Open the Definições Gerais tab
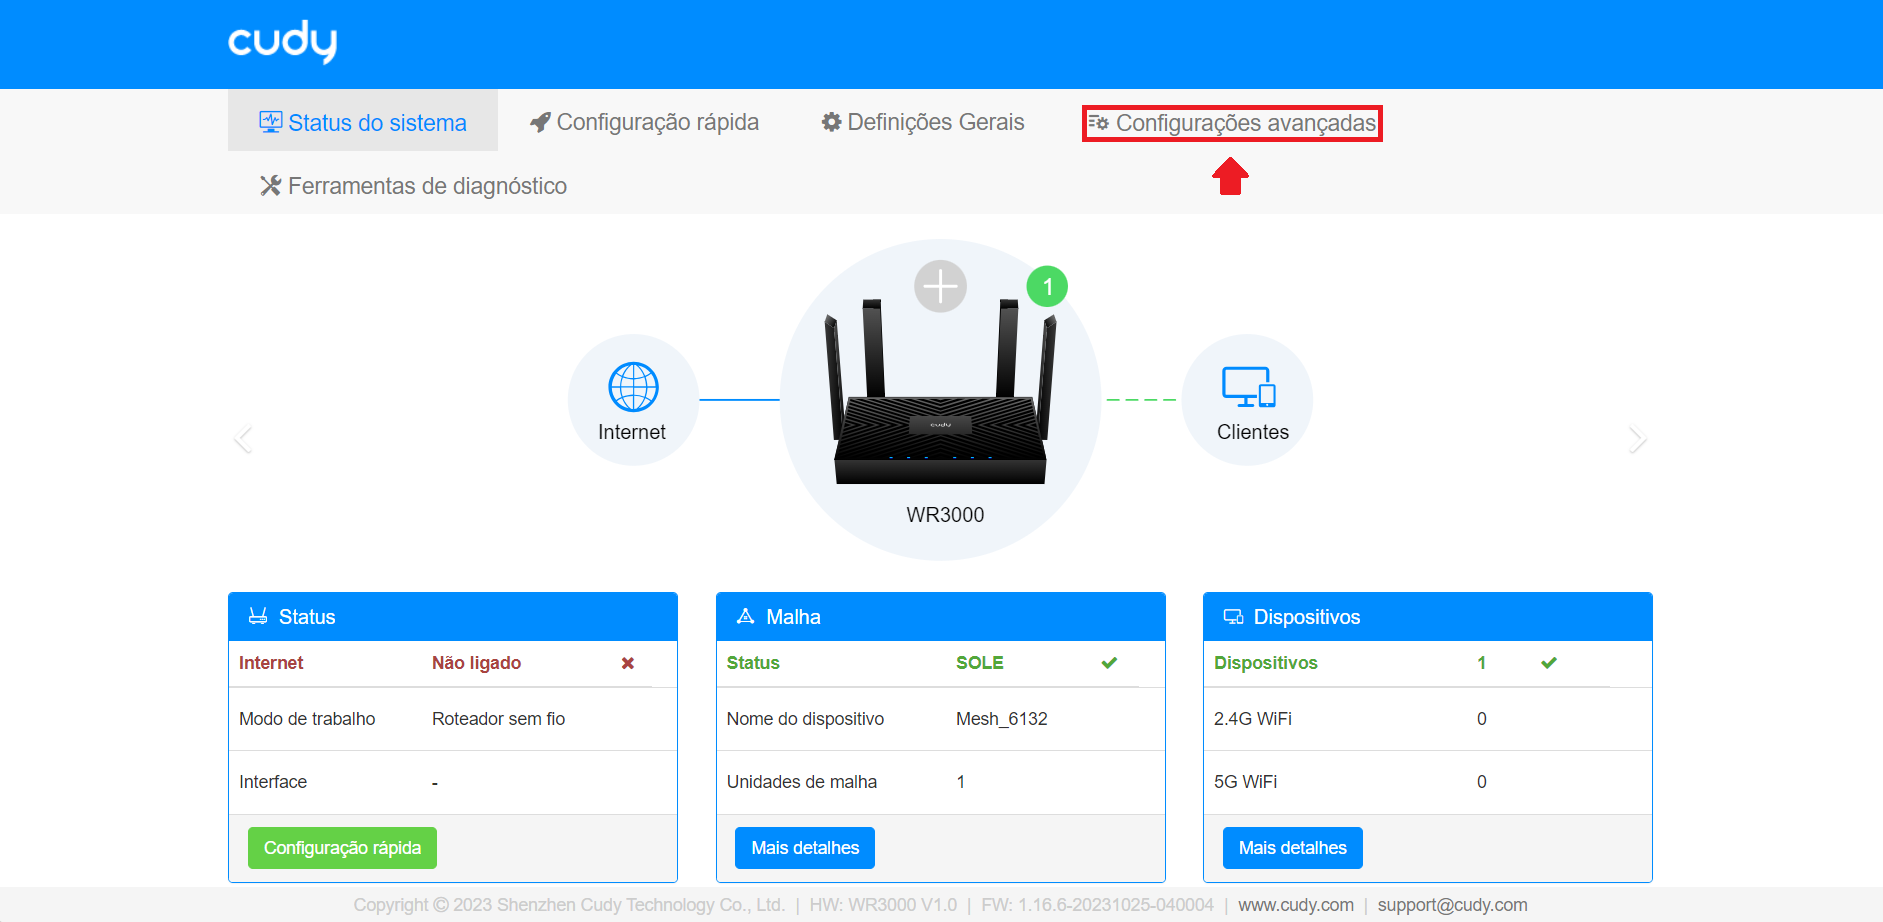 923,122
